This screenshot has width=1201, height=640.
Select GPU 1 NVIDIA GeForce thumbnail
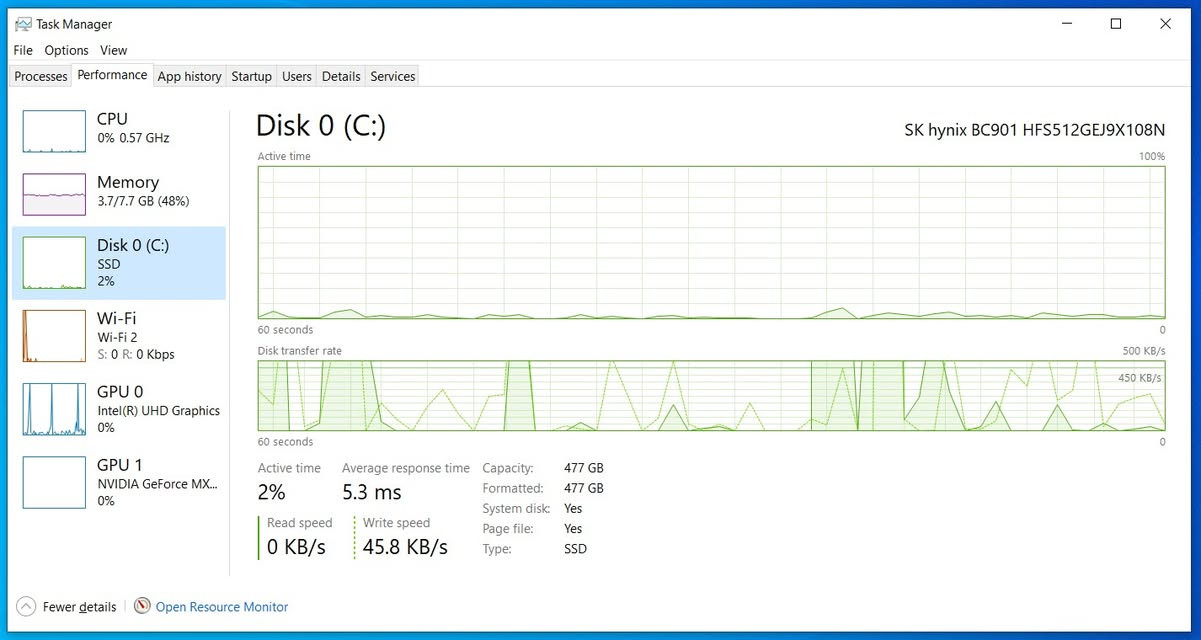pyautogui.click(x=54, y=482)
